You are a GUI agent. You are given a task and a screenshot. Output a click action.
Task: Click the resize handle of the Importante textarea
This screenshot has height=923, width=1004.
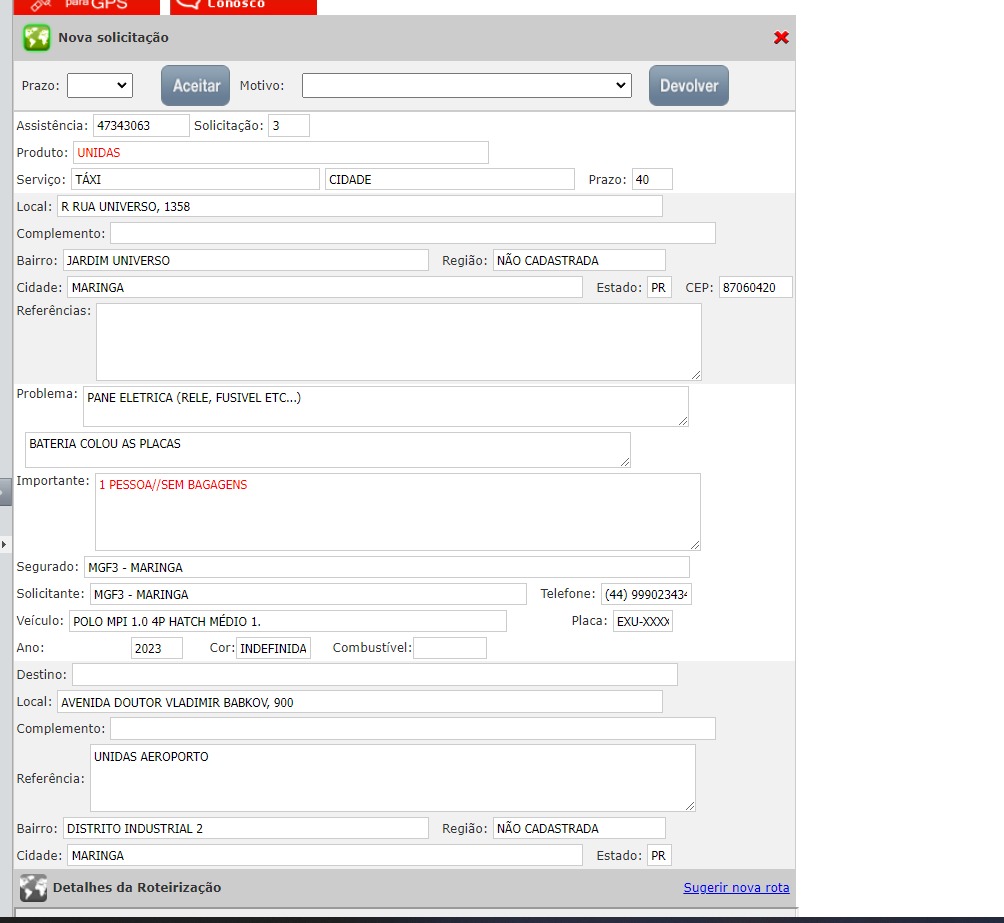[x=694, y=544]
